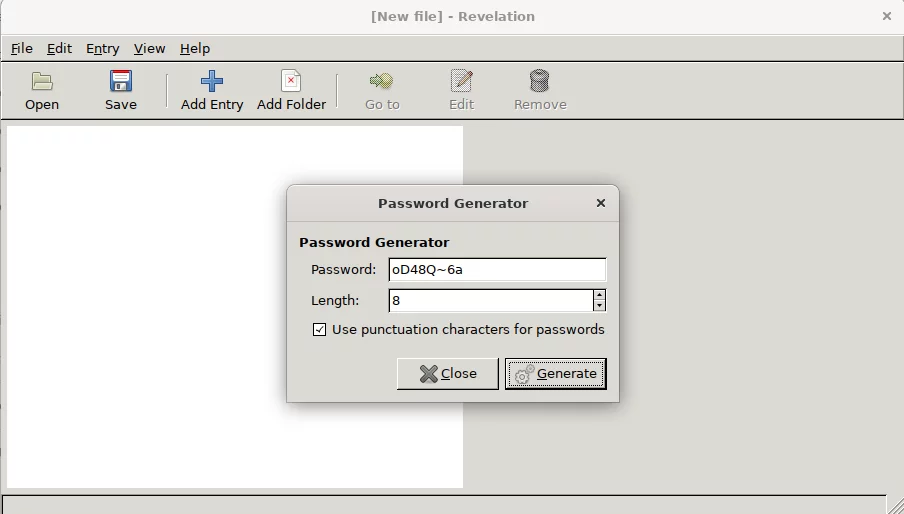The width and height of the screenshot is (904, 514).
Task: Generate a new password
Action: [556, 374]
